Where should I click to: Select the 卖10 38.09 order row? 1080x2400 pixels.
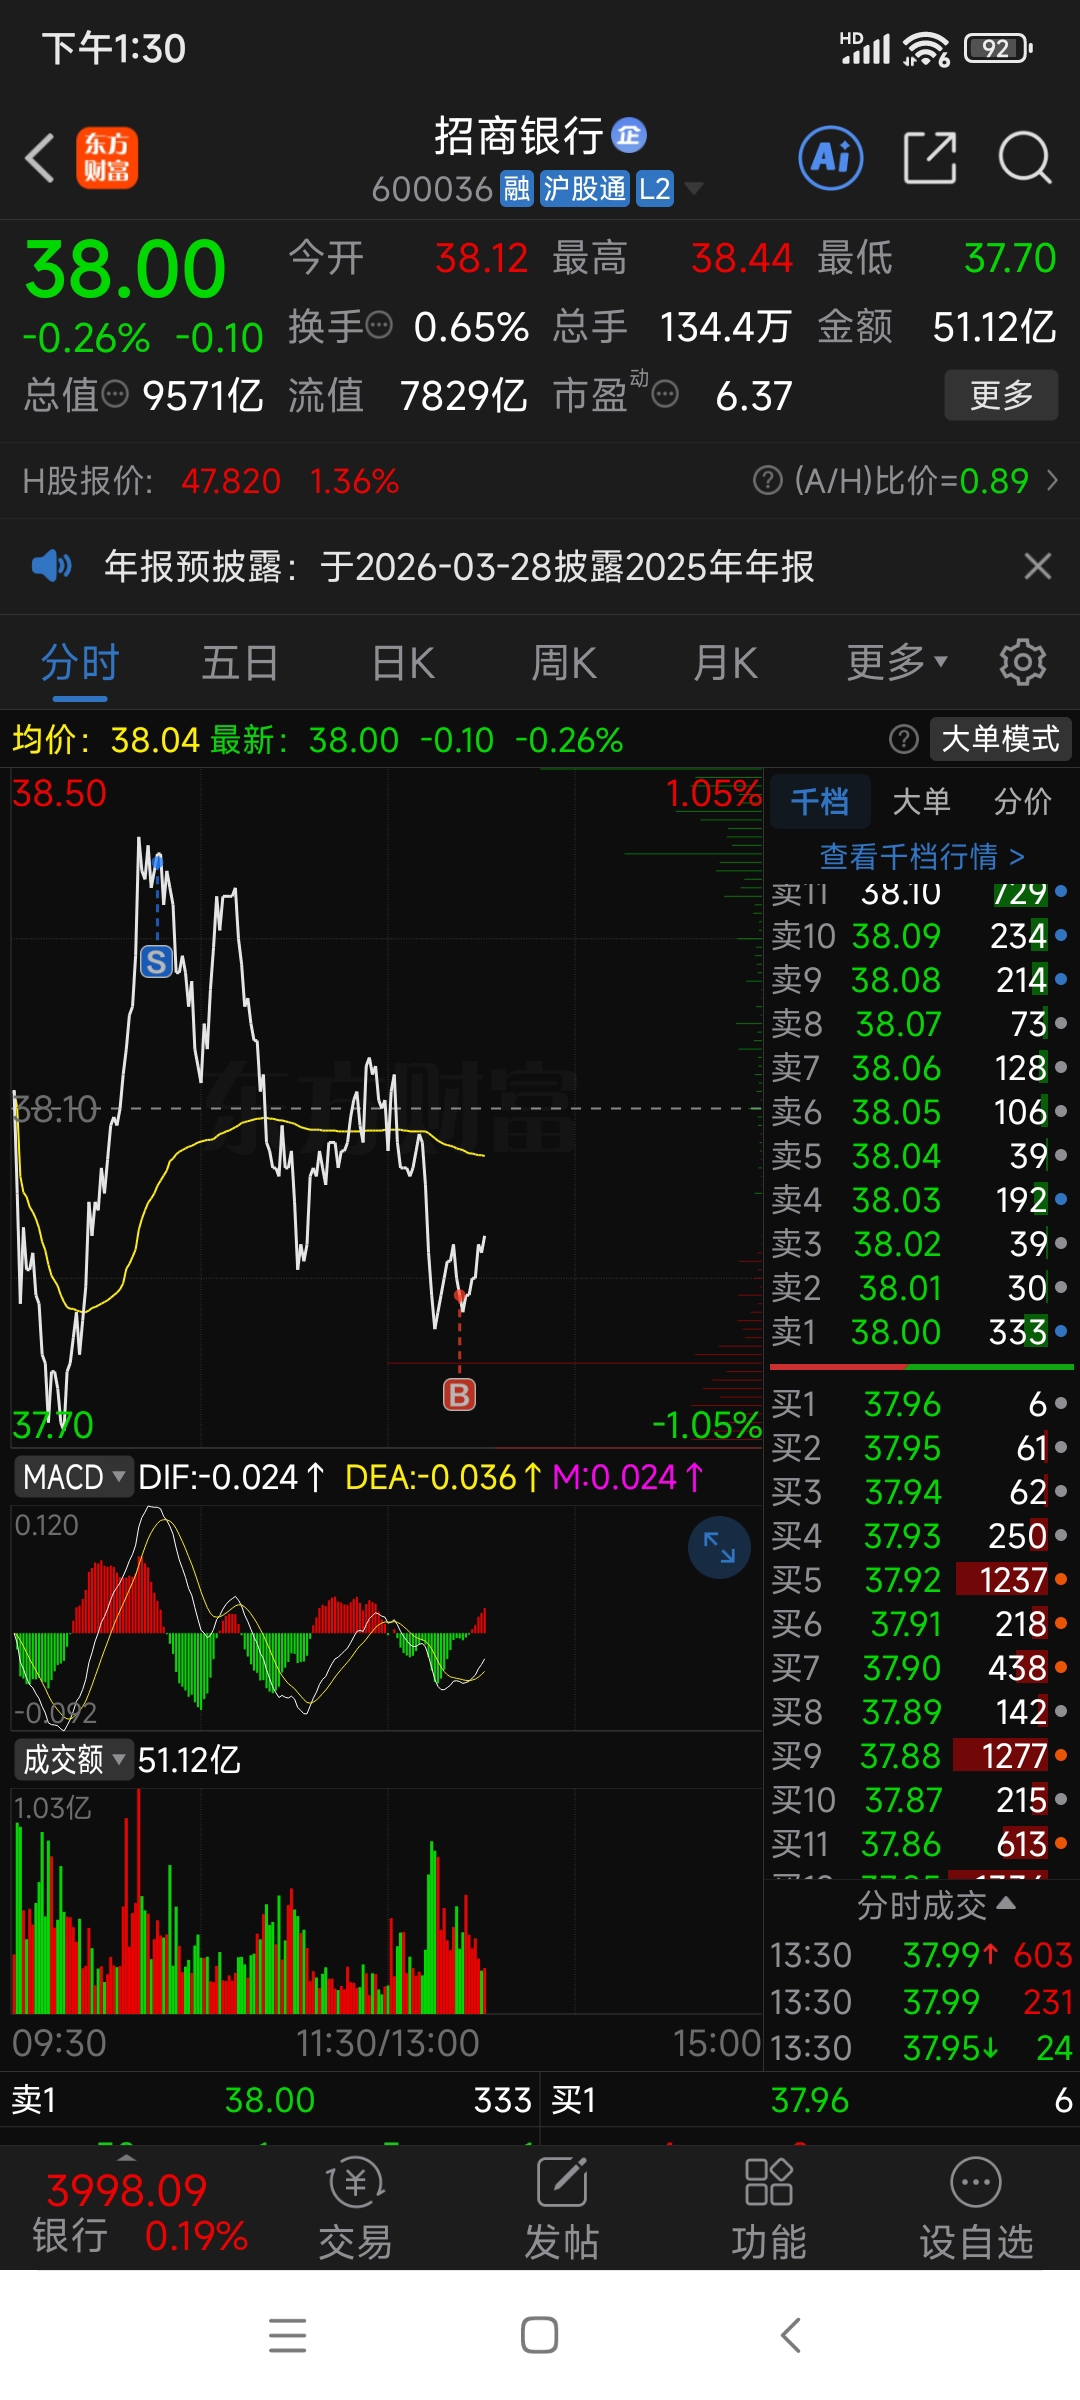(920, 936)
